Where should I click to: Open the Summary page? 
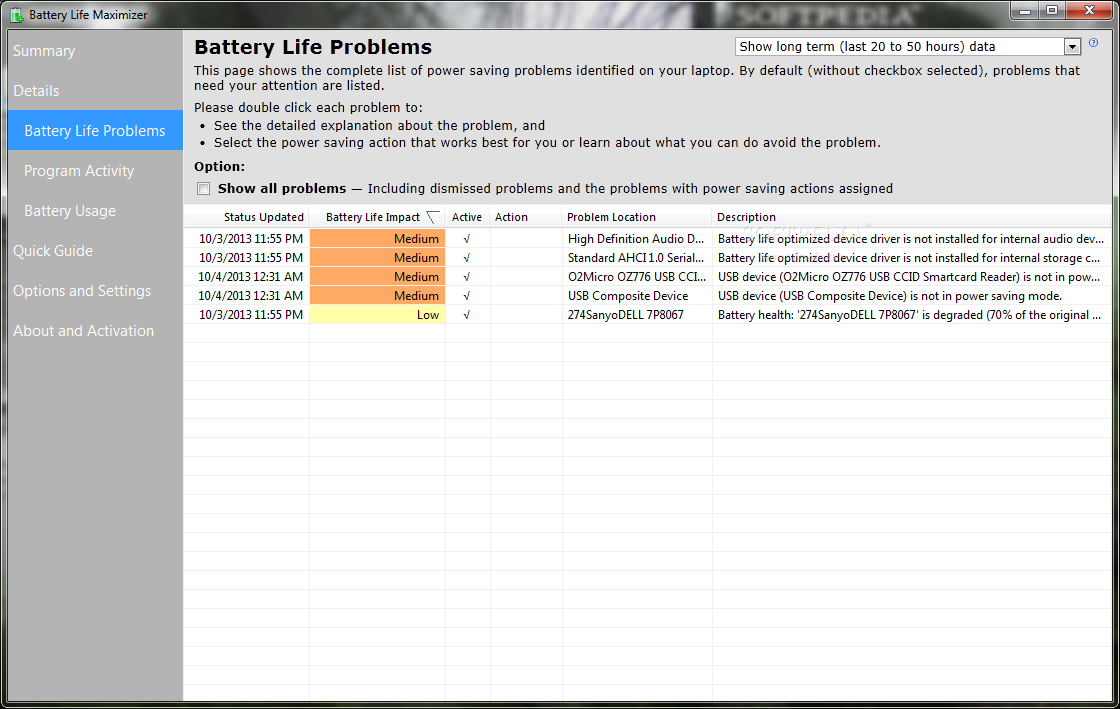(x=44, y=51)
